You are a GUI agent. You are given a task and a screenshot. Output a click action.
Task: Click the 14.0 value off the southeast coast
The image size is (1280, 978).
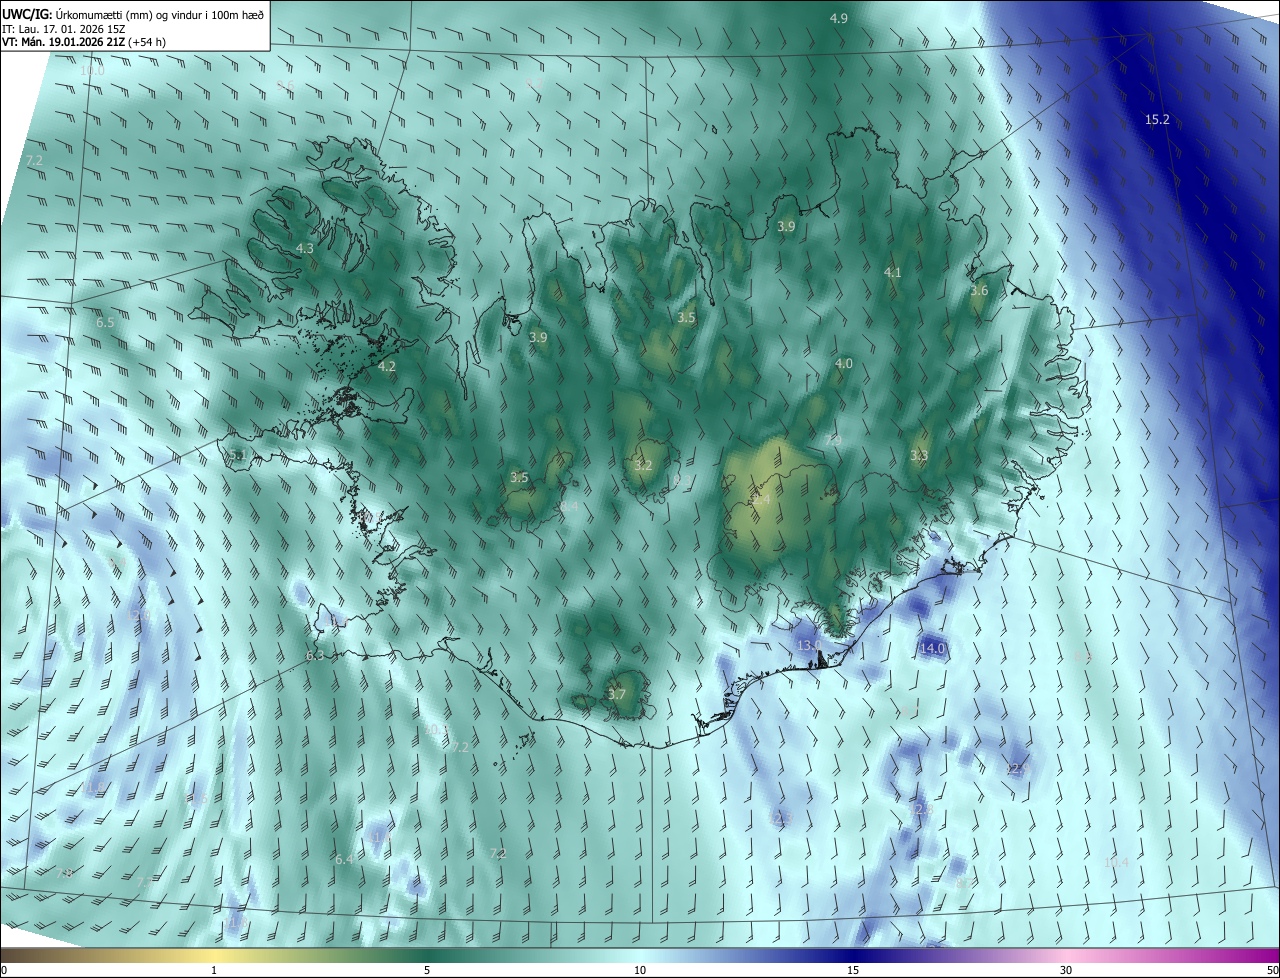(x=931, y=648)
